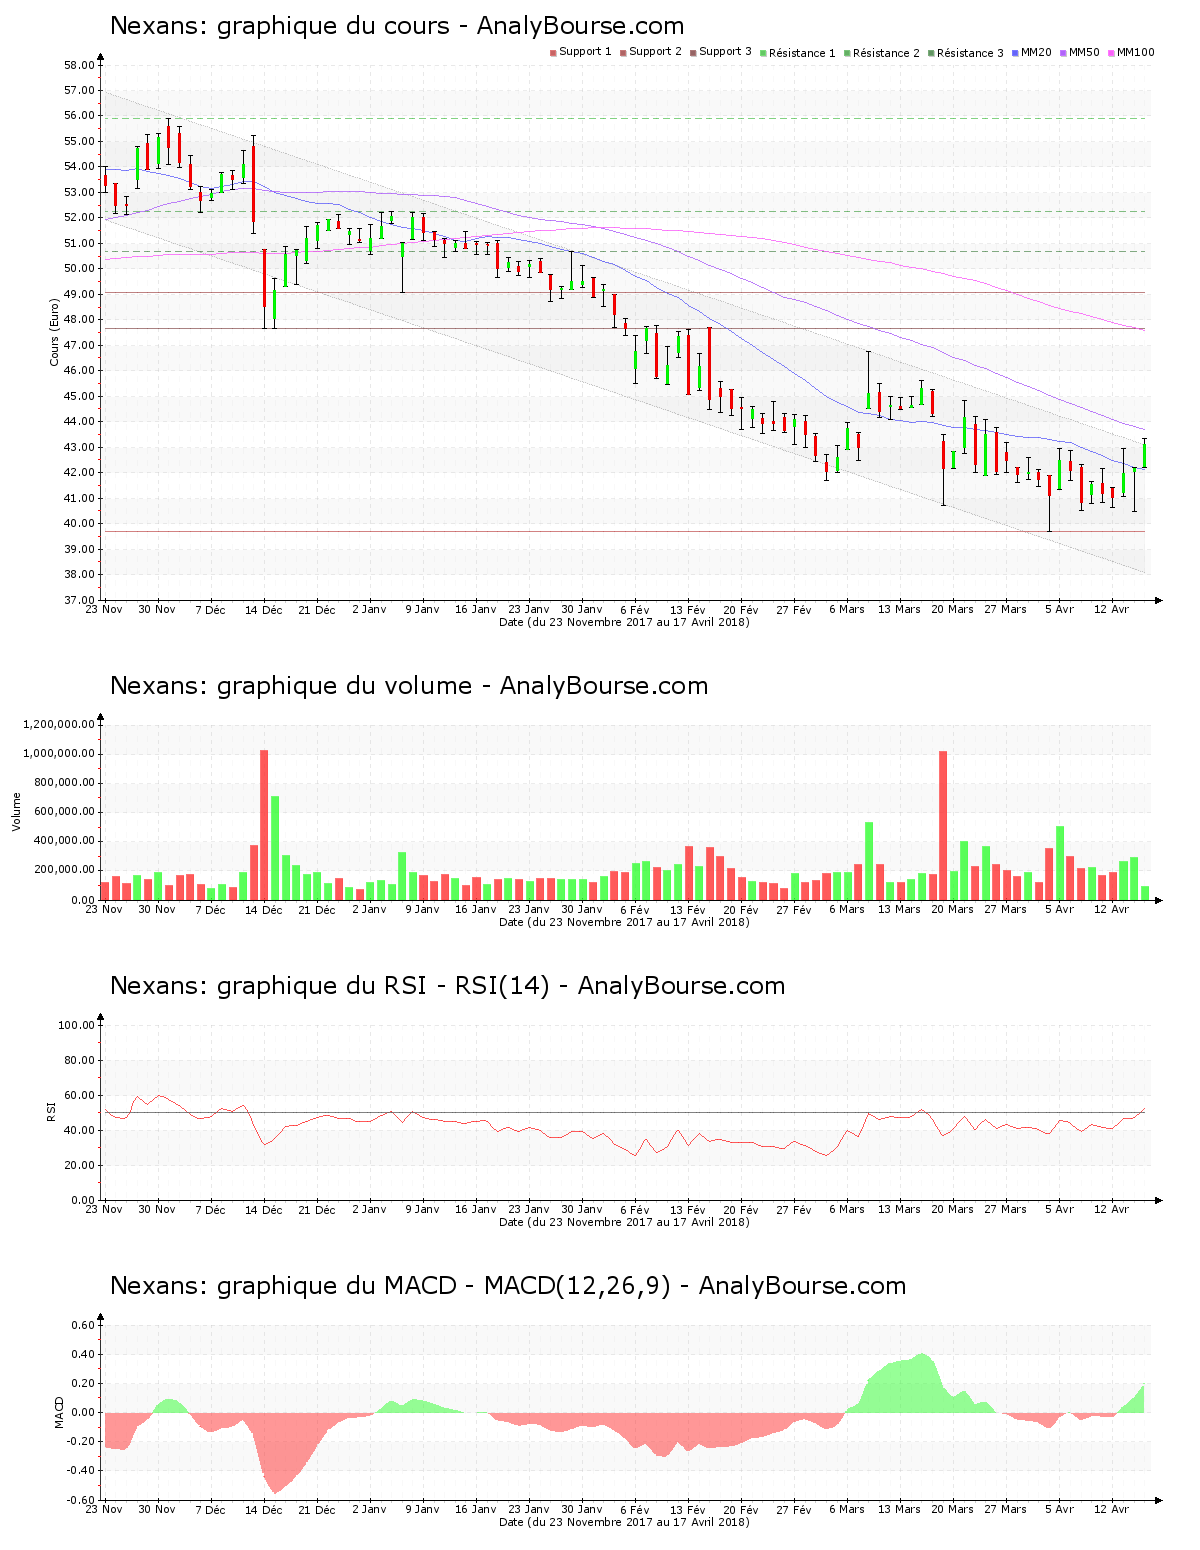Click the 37.00 value on price axis
This screenshot has height=1550, width=1200.
coord(79,600)
